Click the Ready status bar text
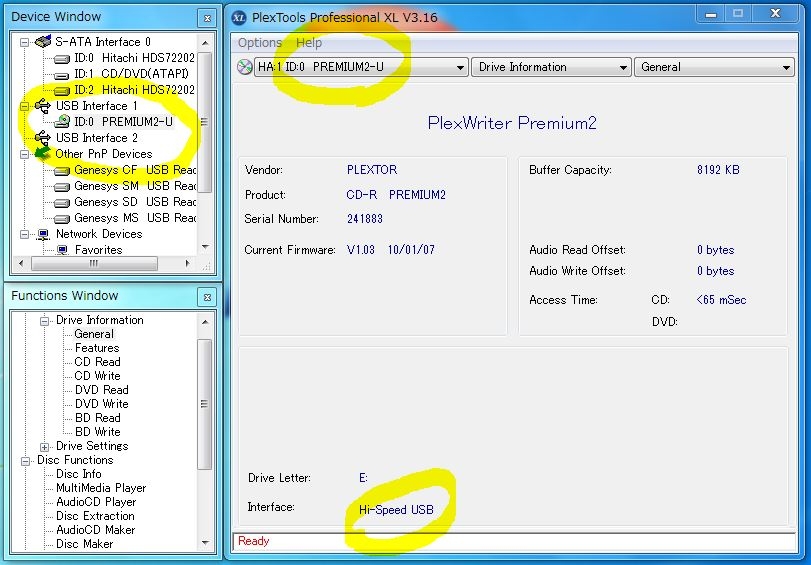 (253, 541)
